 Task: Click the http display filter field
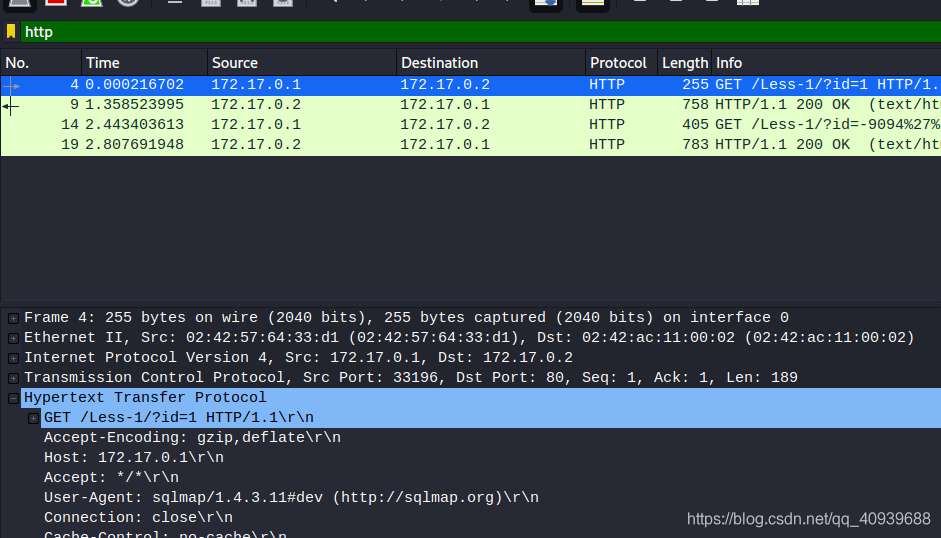click(481, 32)
